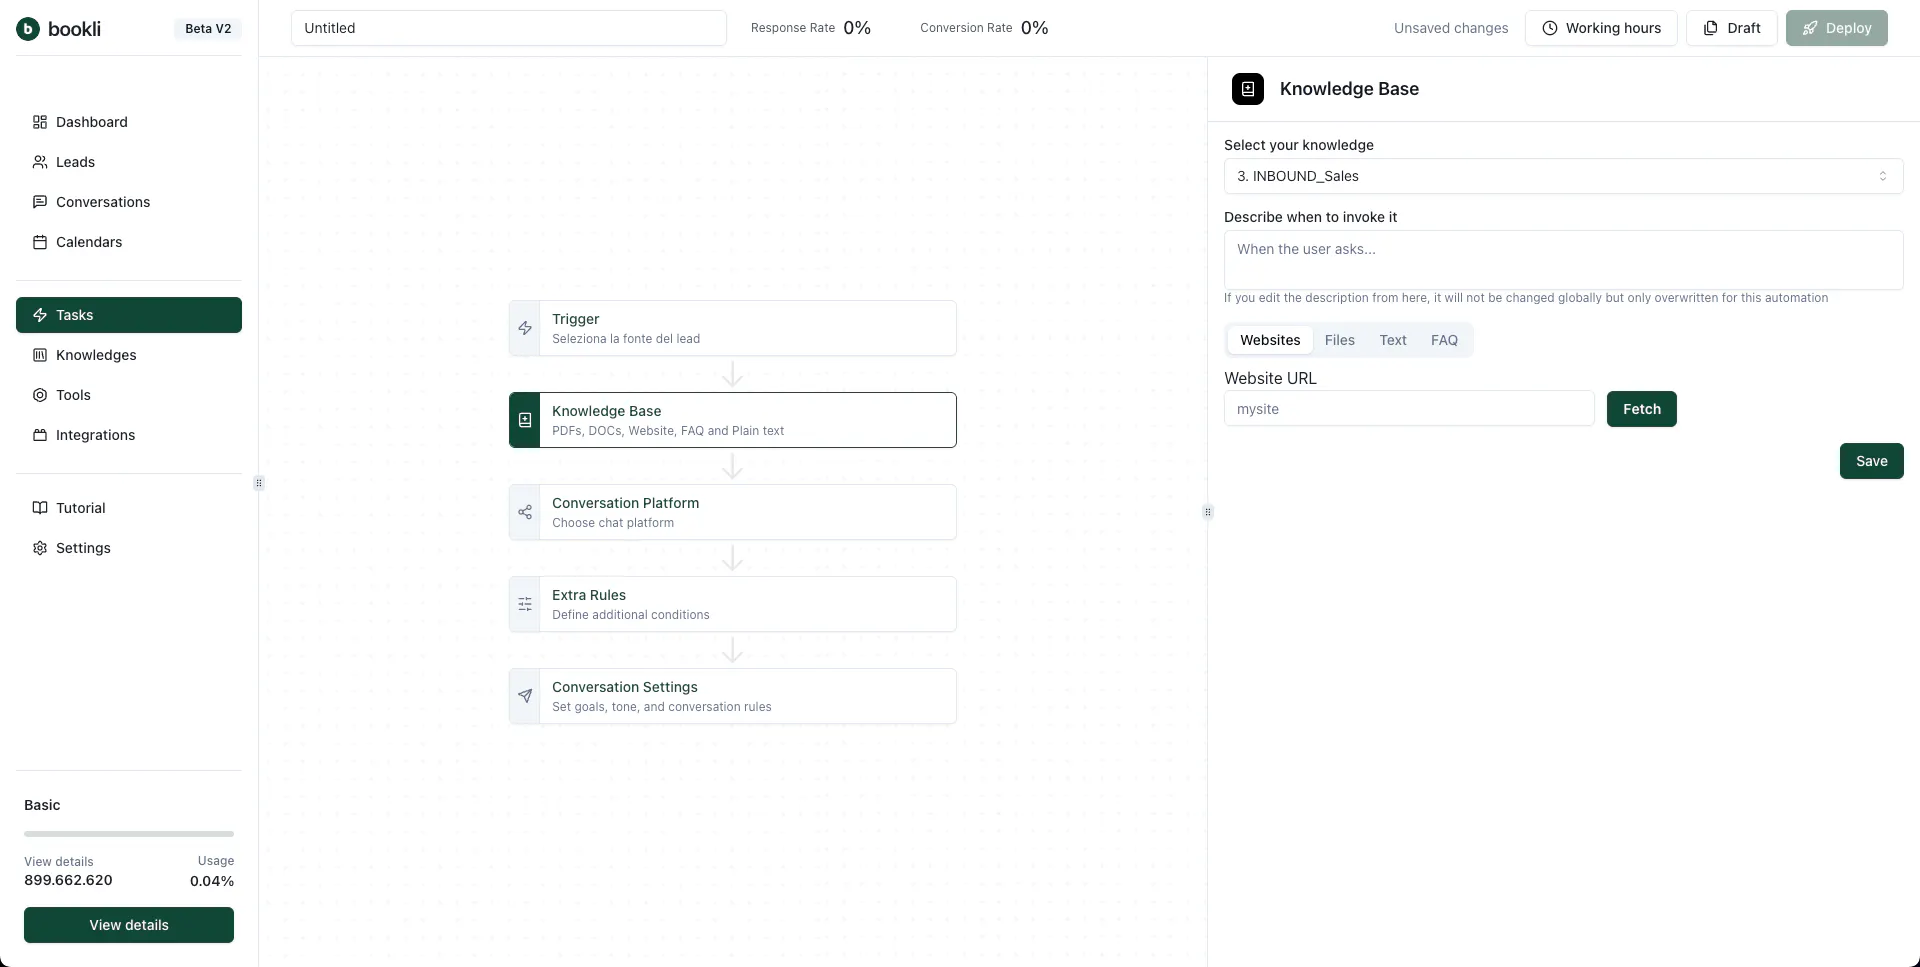1920x967 pixels.
Task: Open the Select your knowledge dropdown
Action: pyautogui.click(x=1563, y=176)
